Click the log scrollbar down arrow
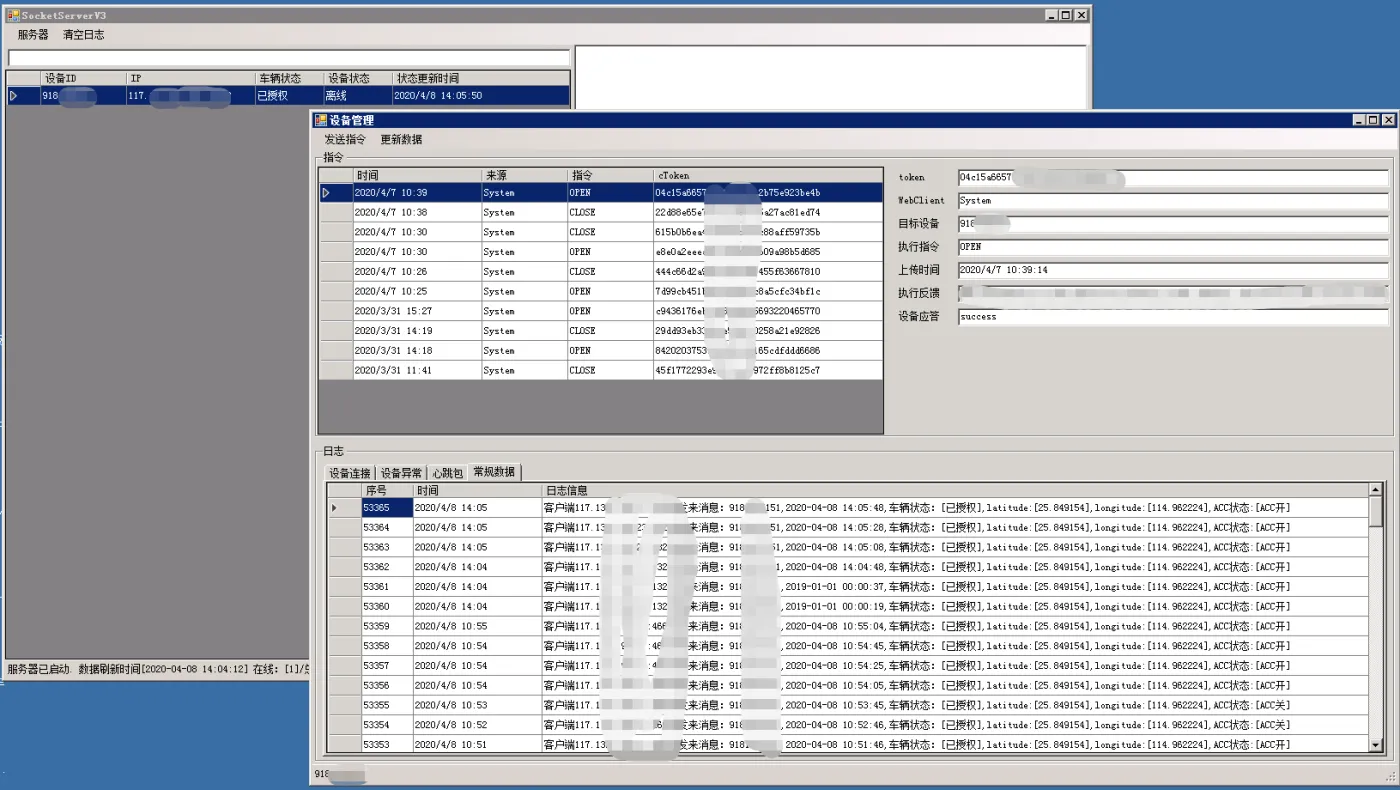1400x790 pixels. click(x=1376, y=745)
